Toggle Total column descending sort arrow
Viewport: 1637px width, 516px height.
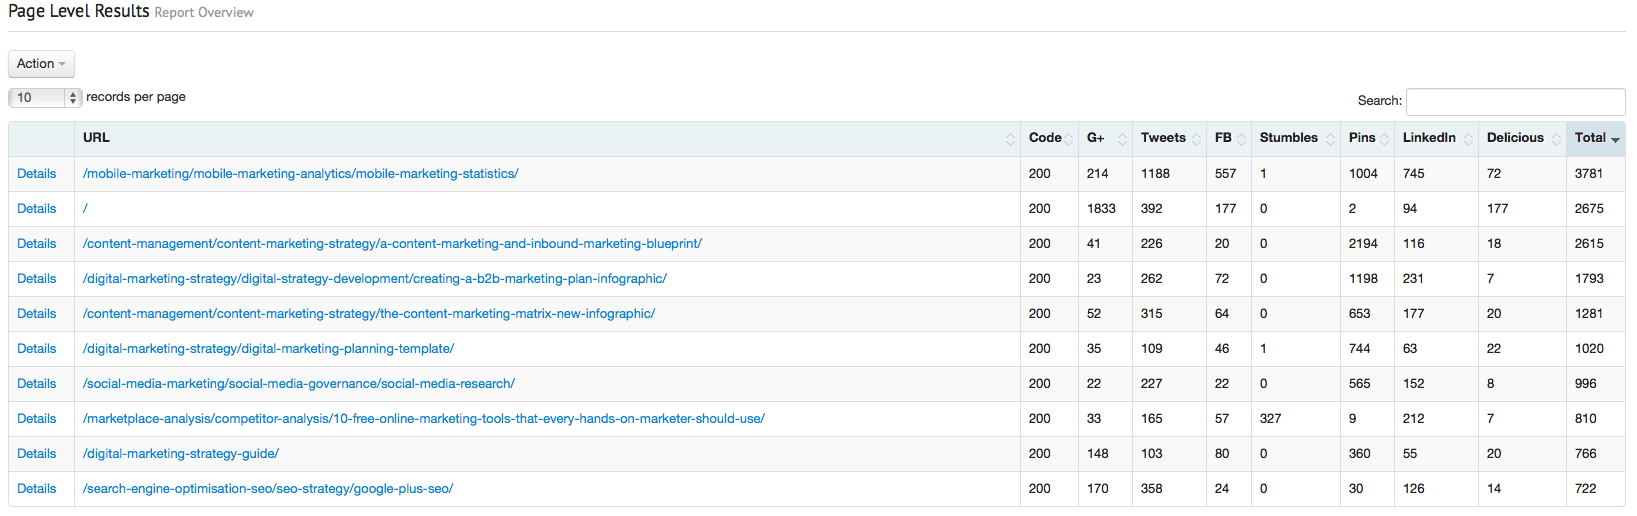(x=1615, y=139)
